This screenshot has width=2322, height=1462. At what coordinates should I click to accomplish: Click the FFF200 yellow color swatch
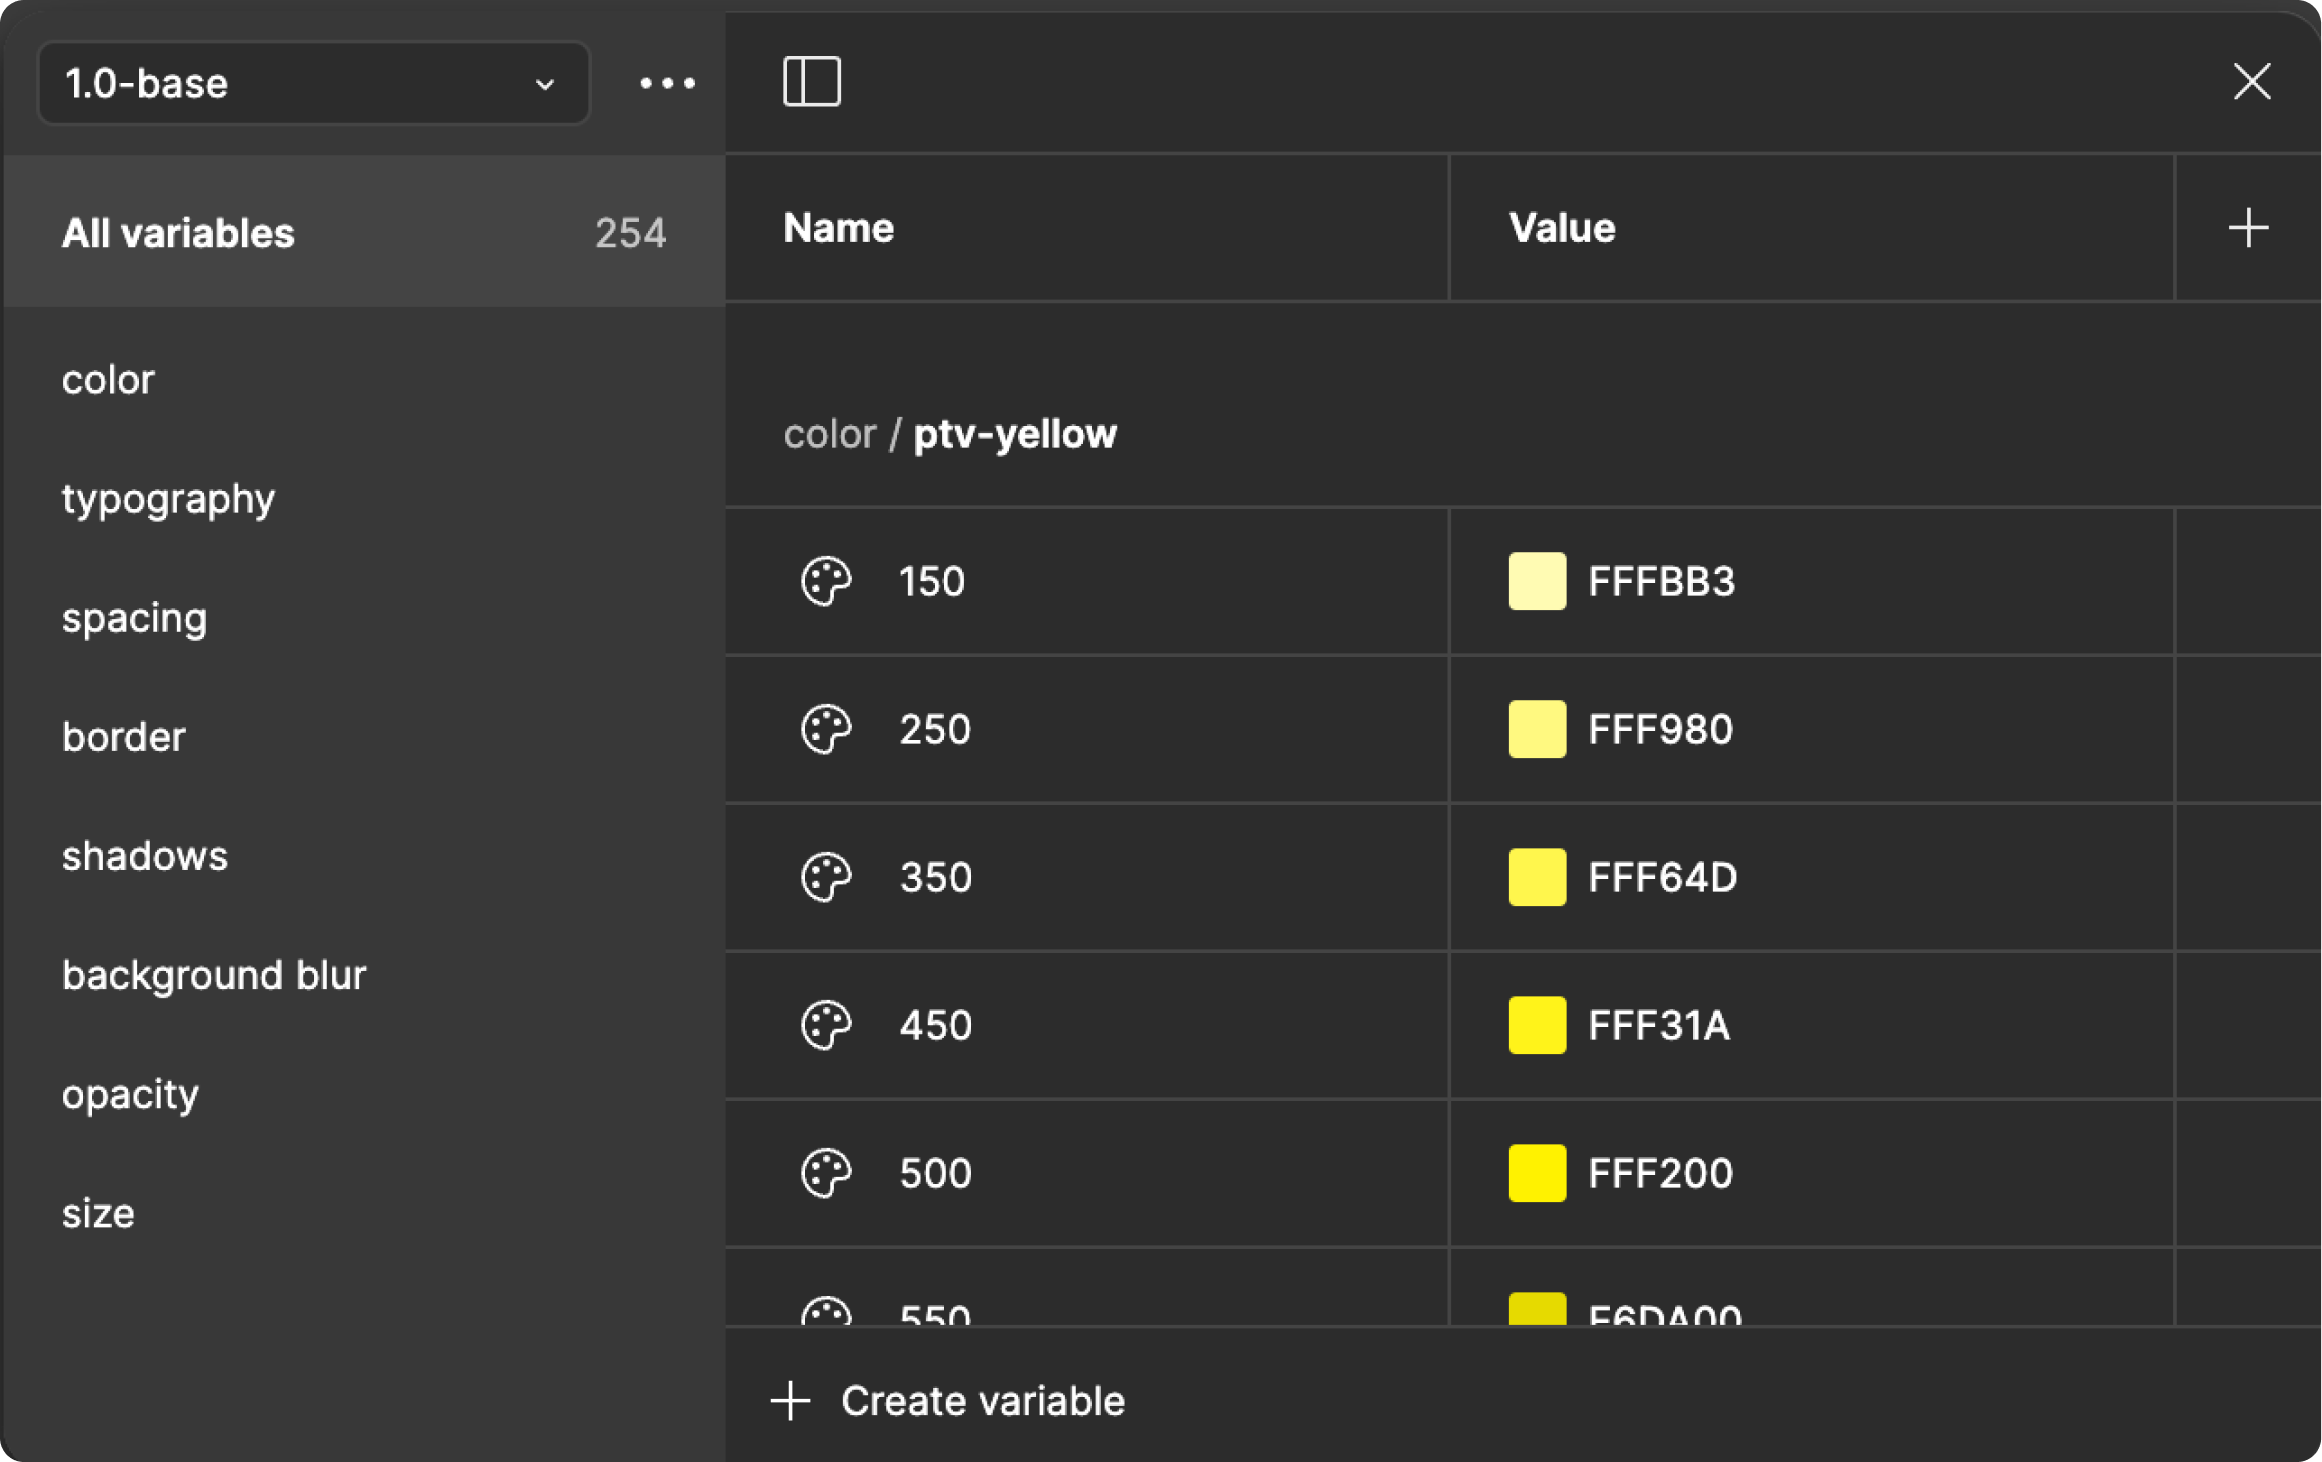point(1537,1173)
